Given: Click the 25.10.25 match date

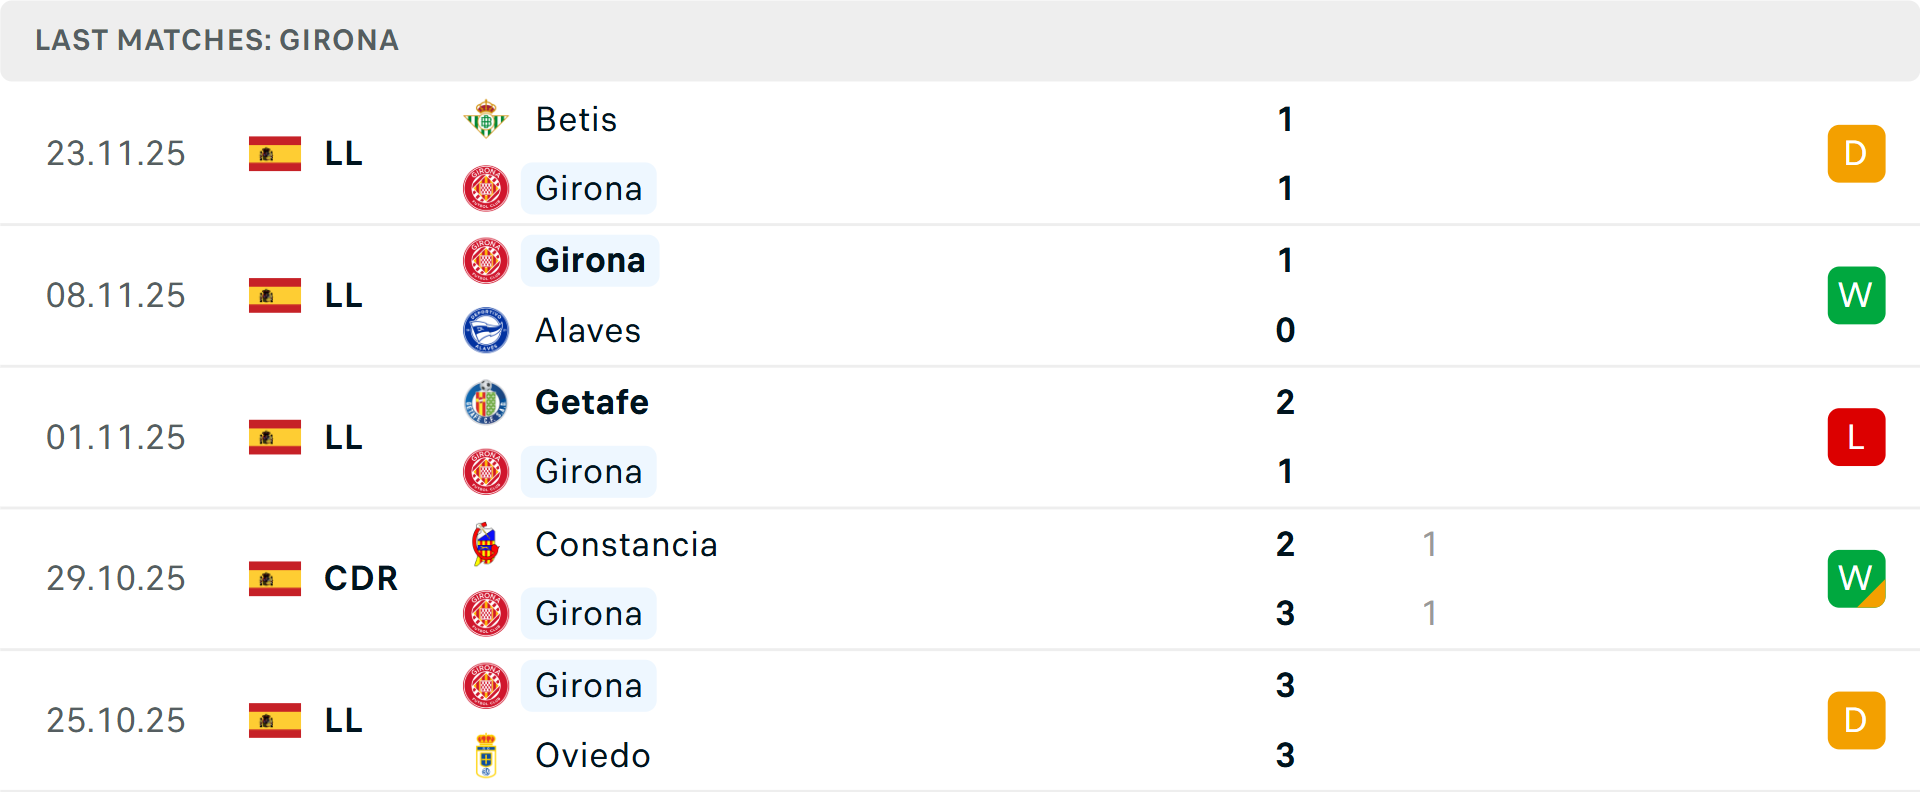Looking at the screenshot, I should [116, 720].
